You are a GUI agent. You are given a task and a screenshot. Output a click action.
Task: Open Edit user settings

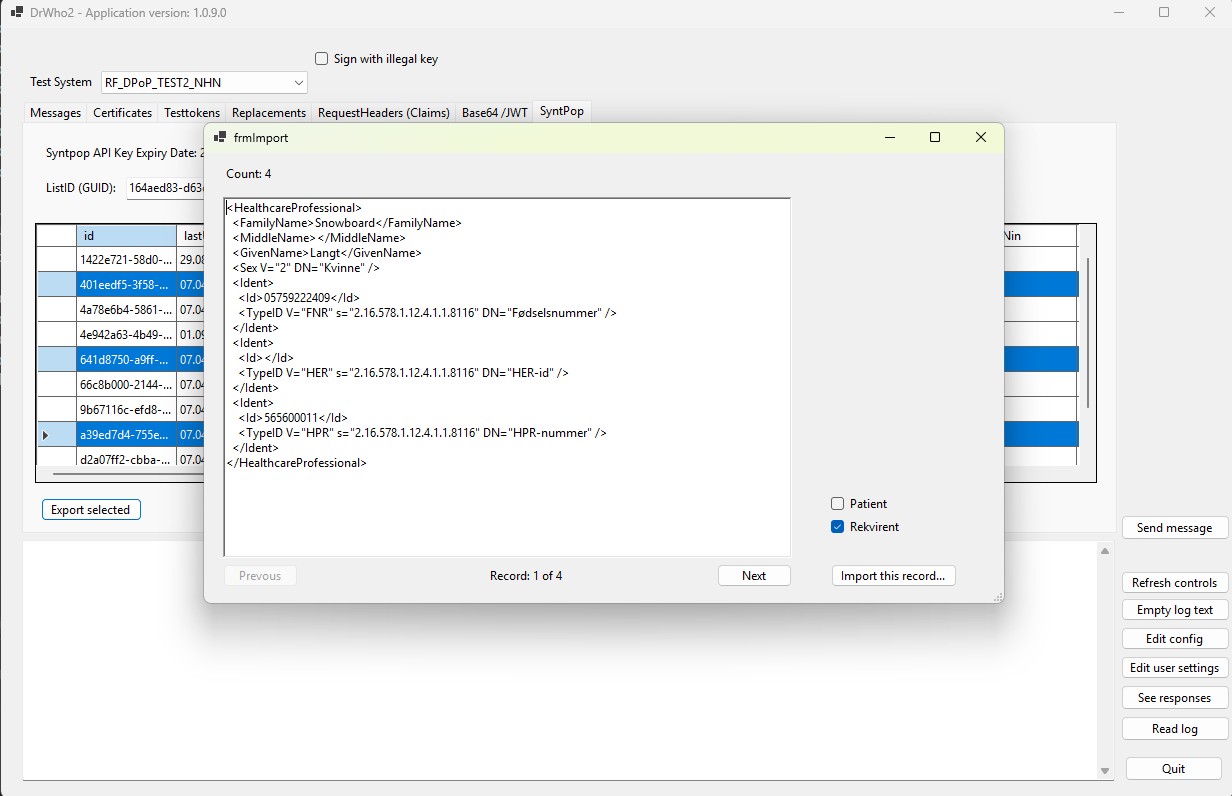pyautogui.click(x=1174, y=667)
